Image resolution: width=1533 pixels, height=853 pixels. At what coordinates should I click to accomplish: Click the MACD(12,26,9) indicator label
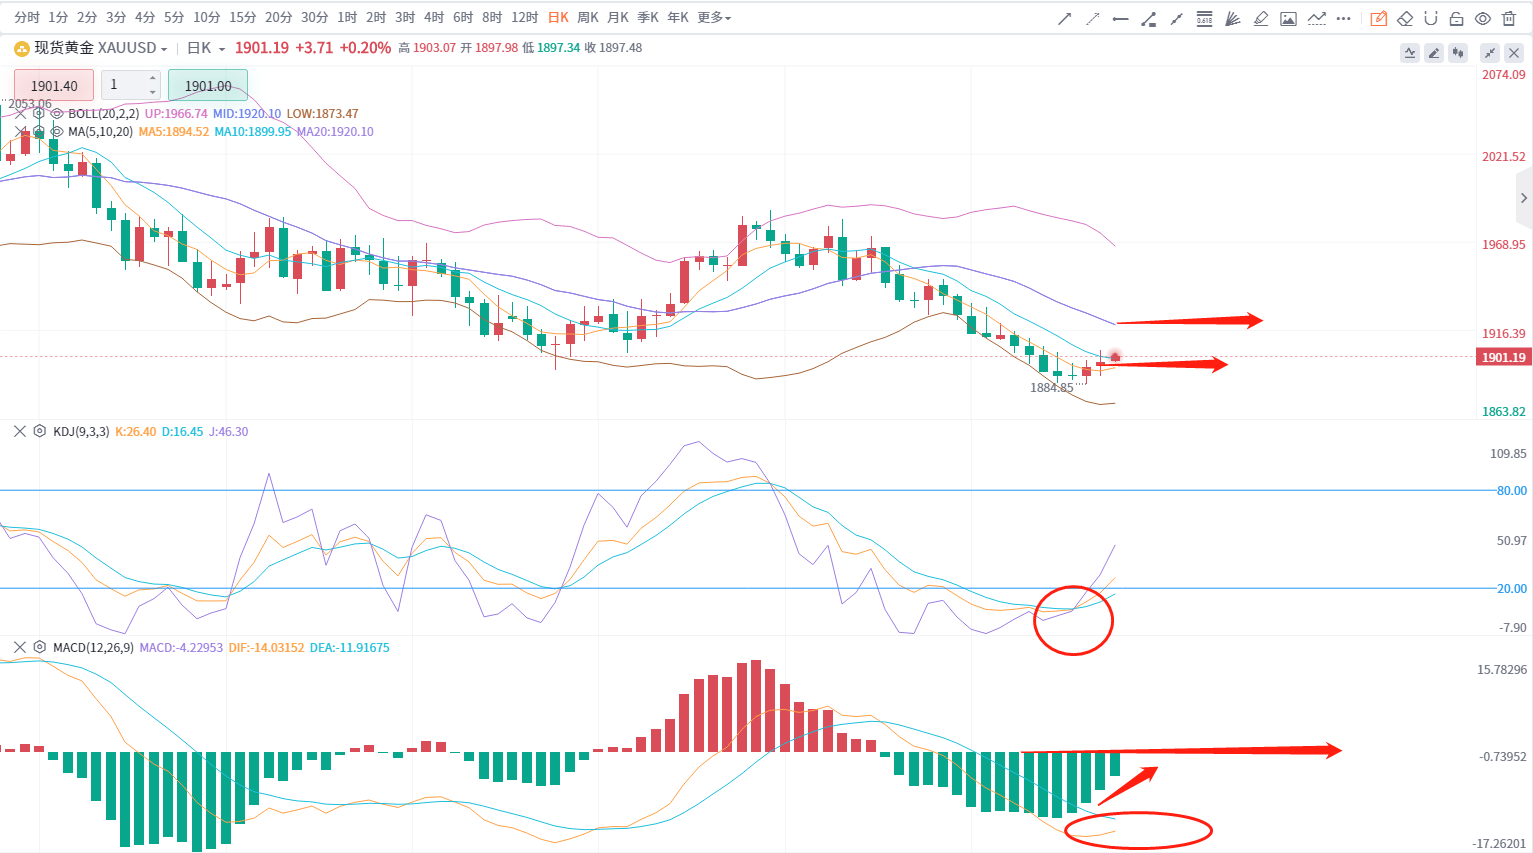[93, 648]
